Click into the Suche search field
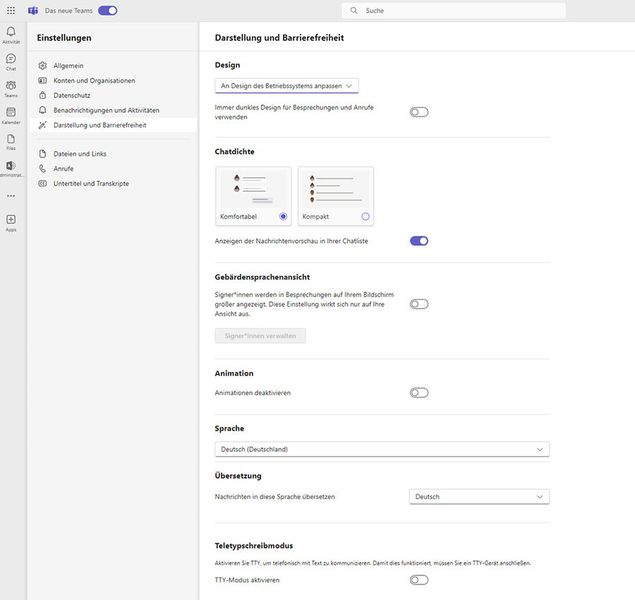This screenshot has height=600, width=635. point(454,11)
